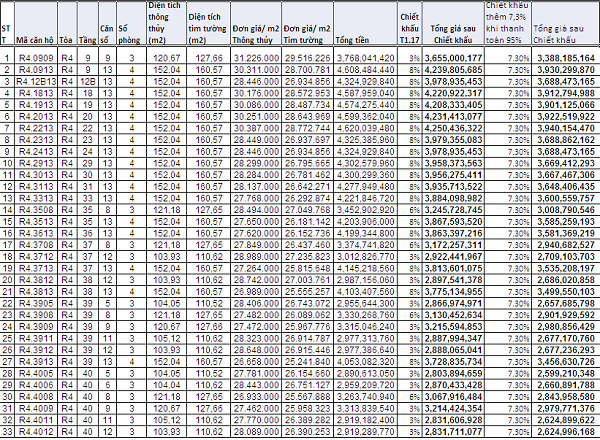The image size is (600, 440).
Task: Click the 'Chiết khấu T1.17' header cell
Action: point(409,23)
